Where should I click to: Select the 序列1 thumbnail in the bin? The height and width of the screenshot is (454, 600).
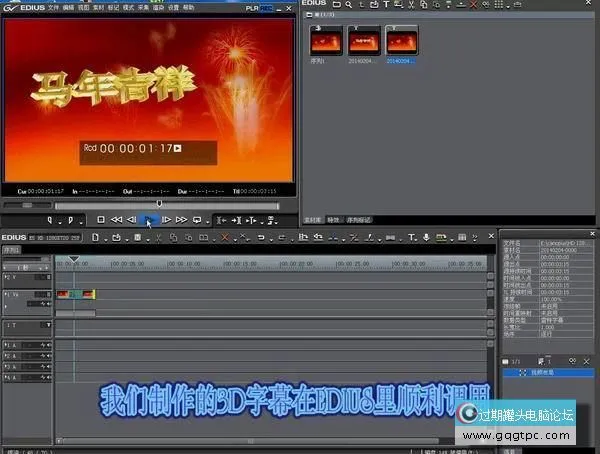[x=326, y=40]
